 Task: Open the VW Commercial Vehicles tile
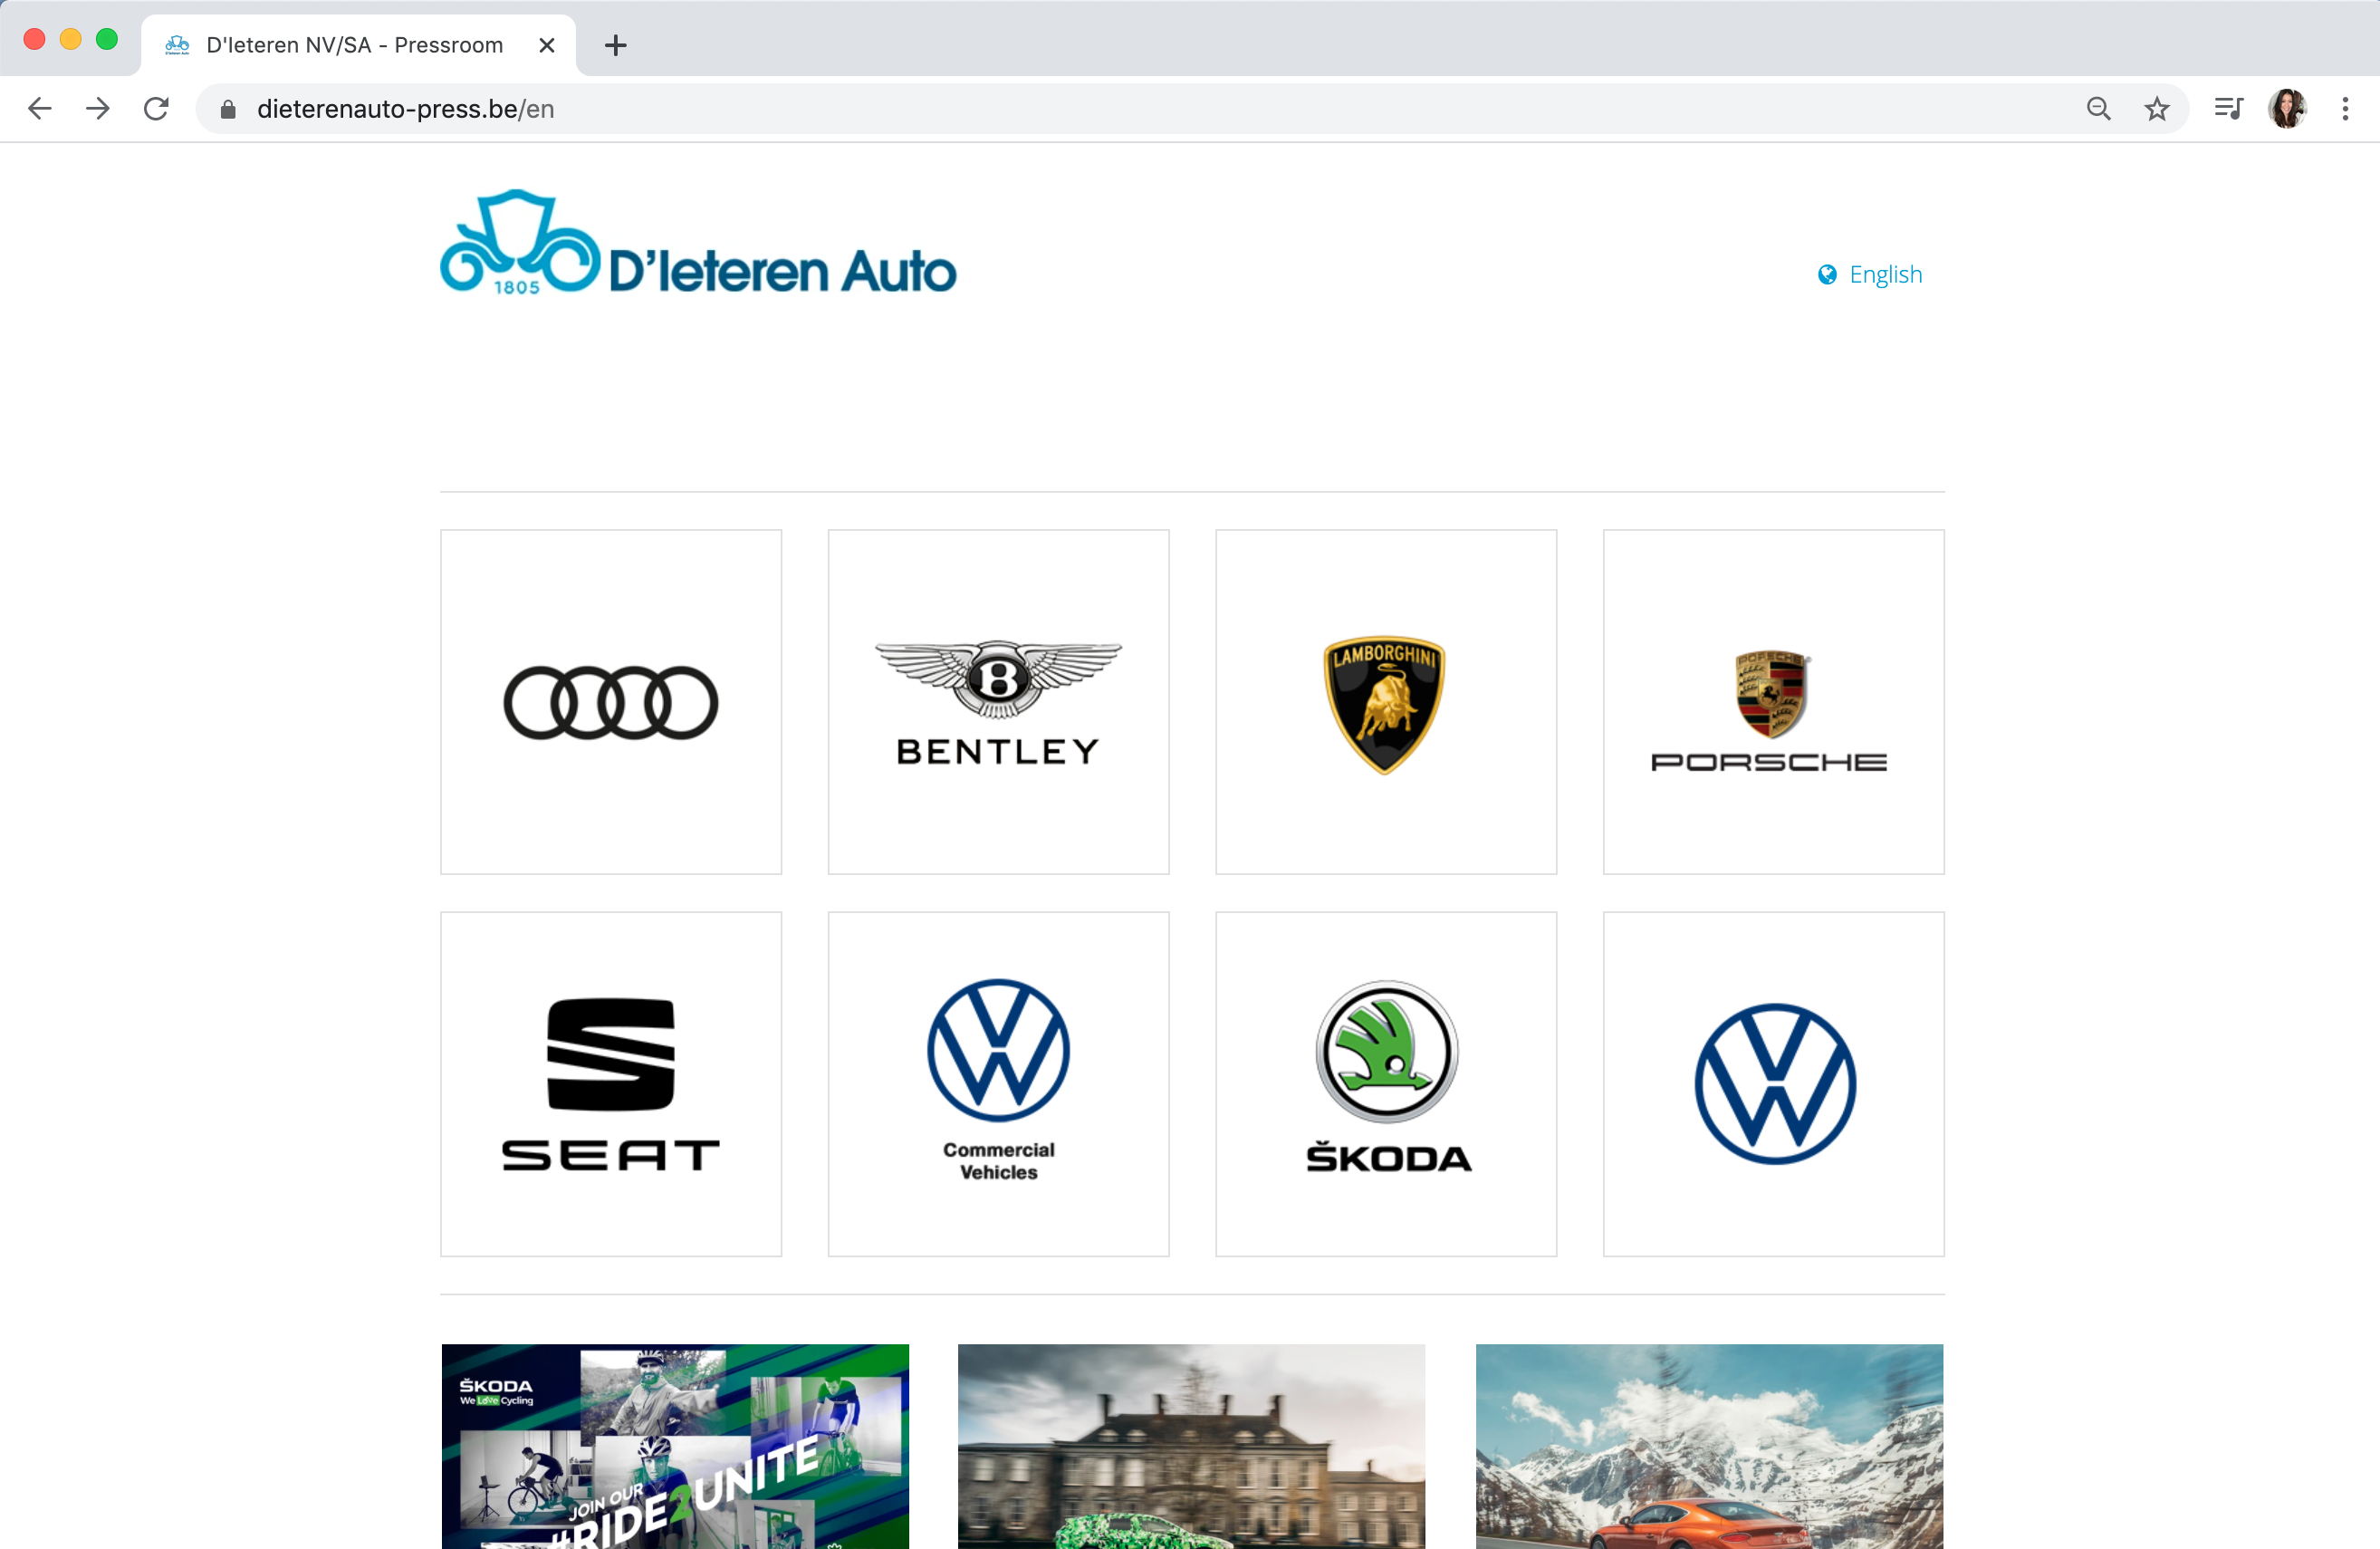[x=998, y=1084]
